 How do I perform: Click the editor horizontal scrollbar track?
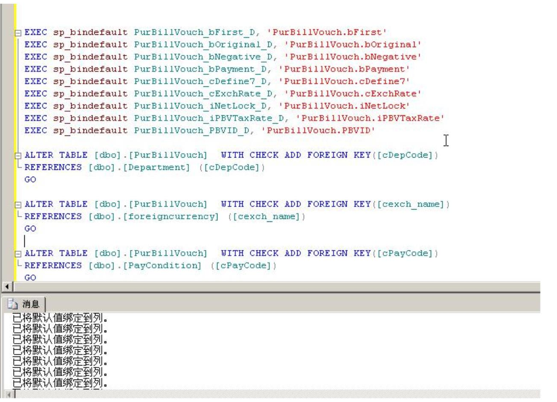click(276, 286)
